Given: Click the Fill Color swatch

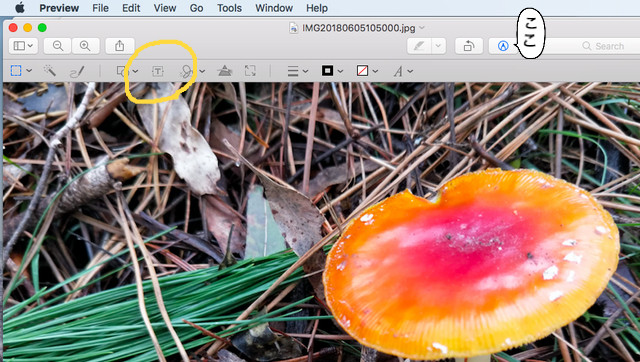Looking at the screenshot, I should 362,71.
